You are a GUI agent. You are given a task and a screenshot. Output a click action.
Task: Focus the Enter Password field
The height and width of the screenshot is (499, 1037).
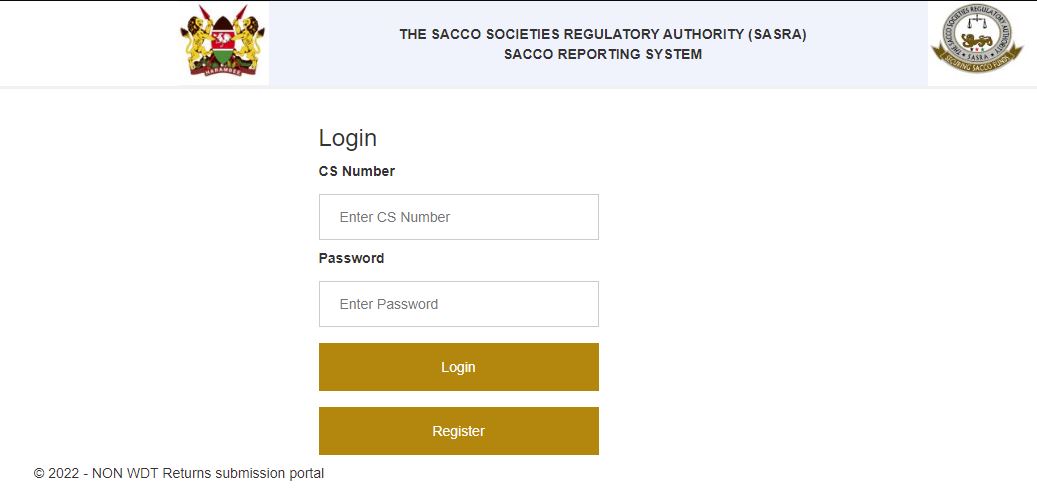[x=458, y=304]
